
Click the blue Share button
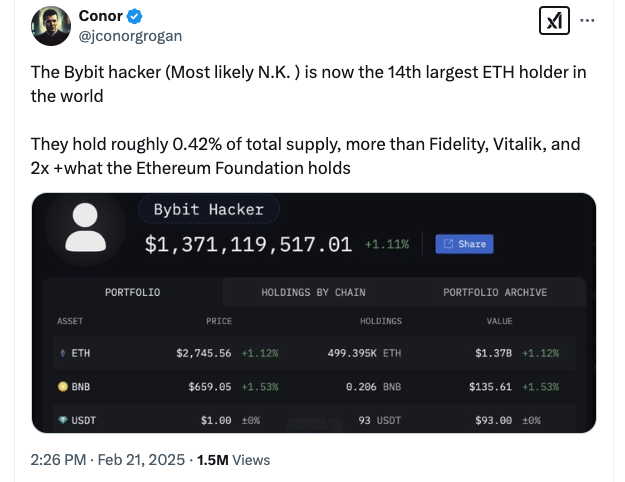(x=464, y=244)
